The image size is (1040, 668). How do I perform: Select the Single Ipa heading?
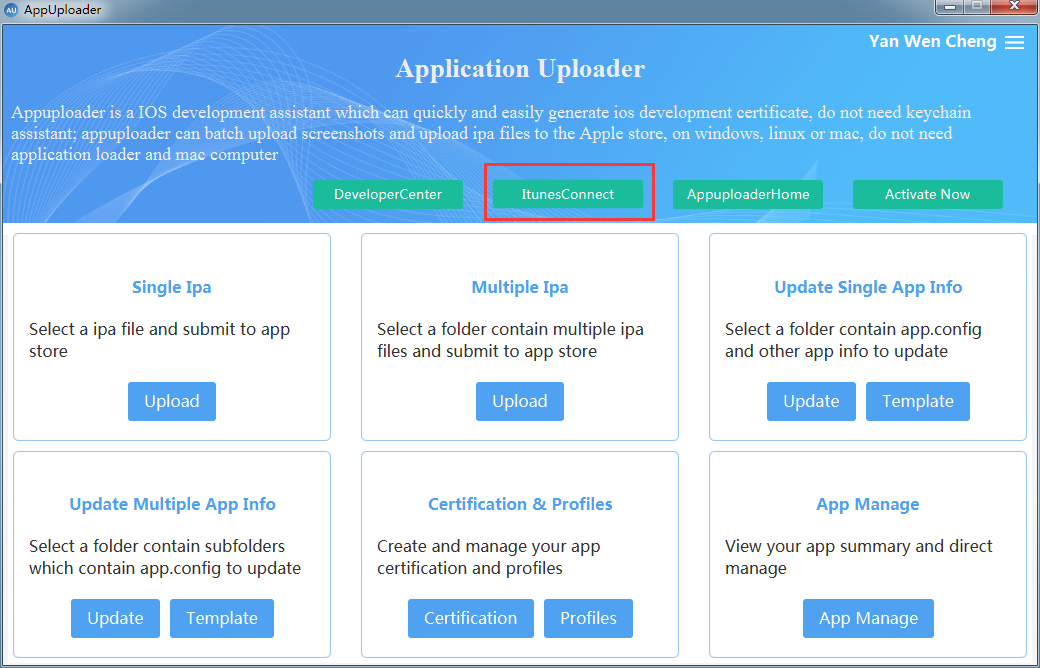172,287
